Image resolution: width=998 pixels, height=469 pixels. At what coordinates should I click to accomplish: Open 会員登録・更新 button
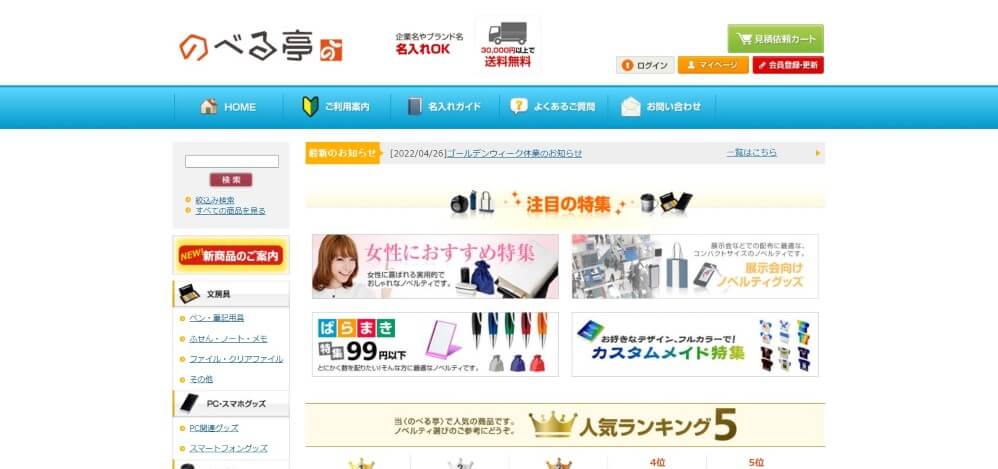coord(788,65)
